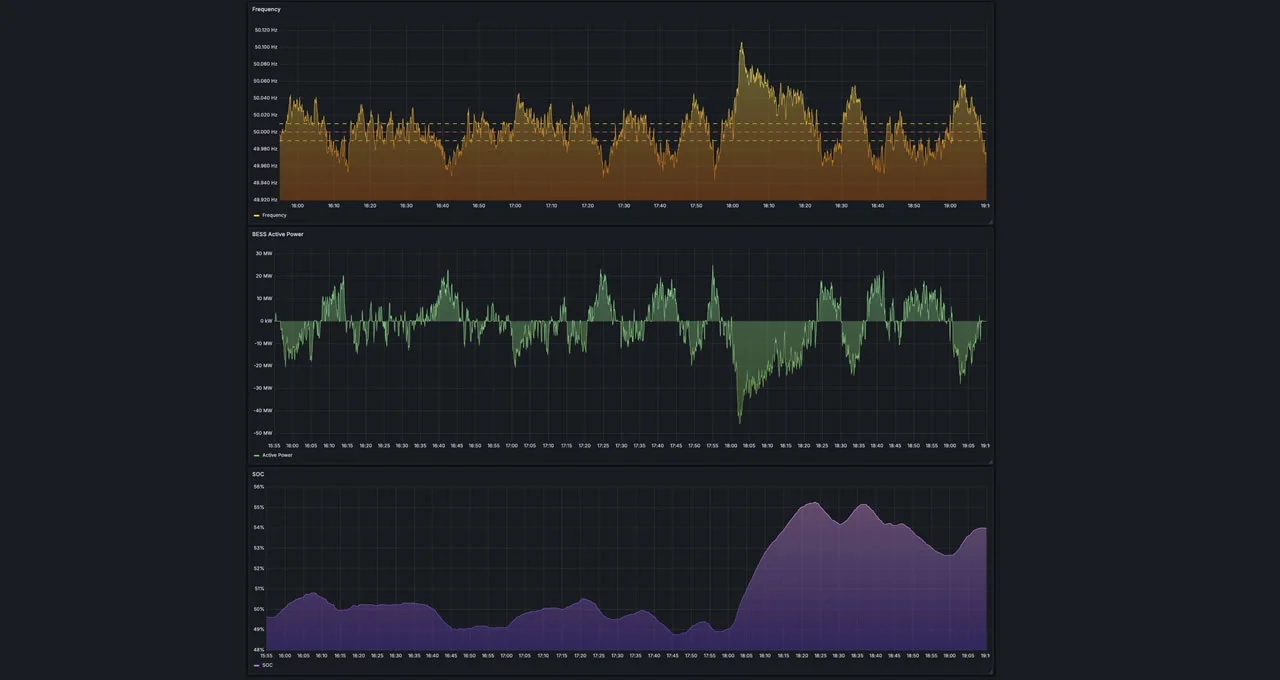Screen dimensions: 1280x680
Task: Click the purple SOC legend color swatch
Action: coord(257,665)
